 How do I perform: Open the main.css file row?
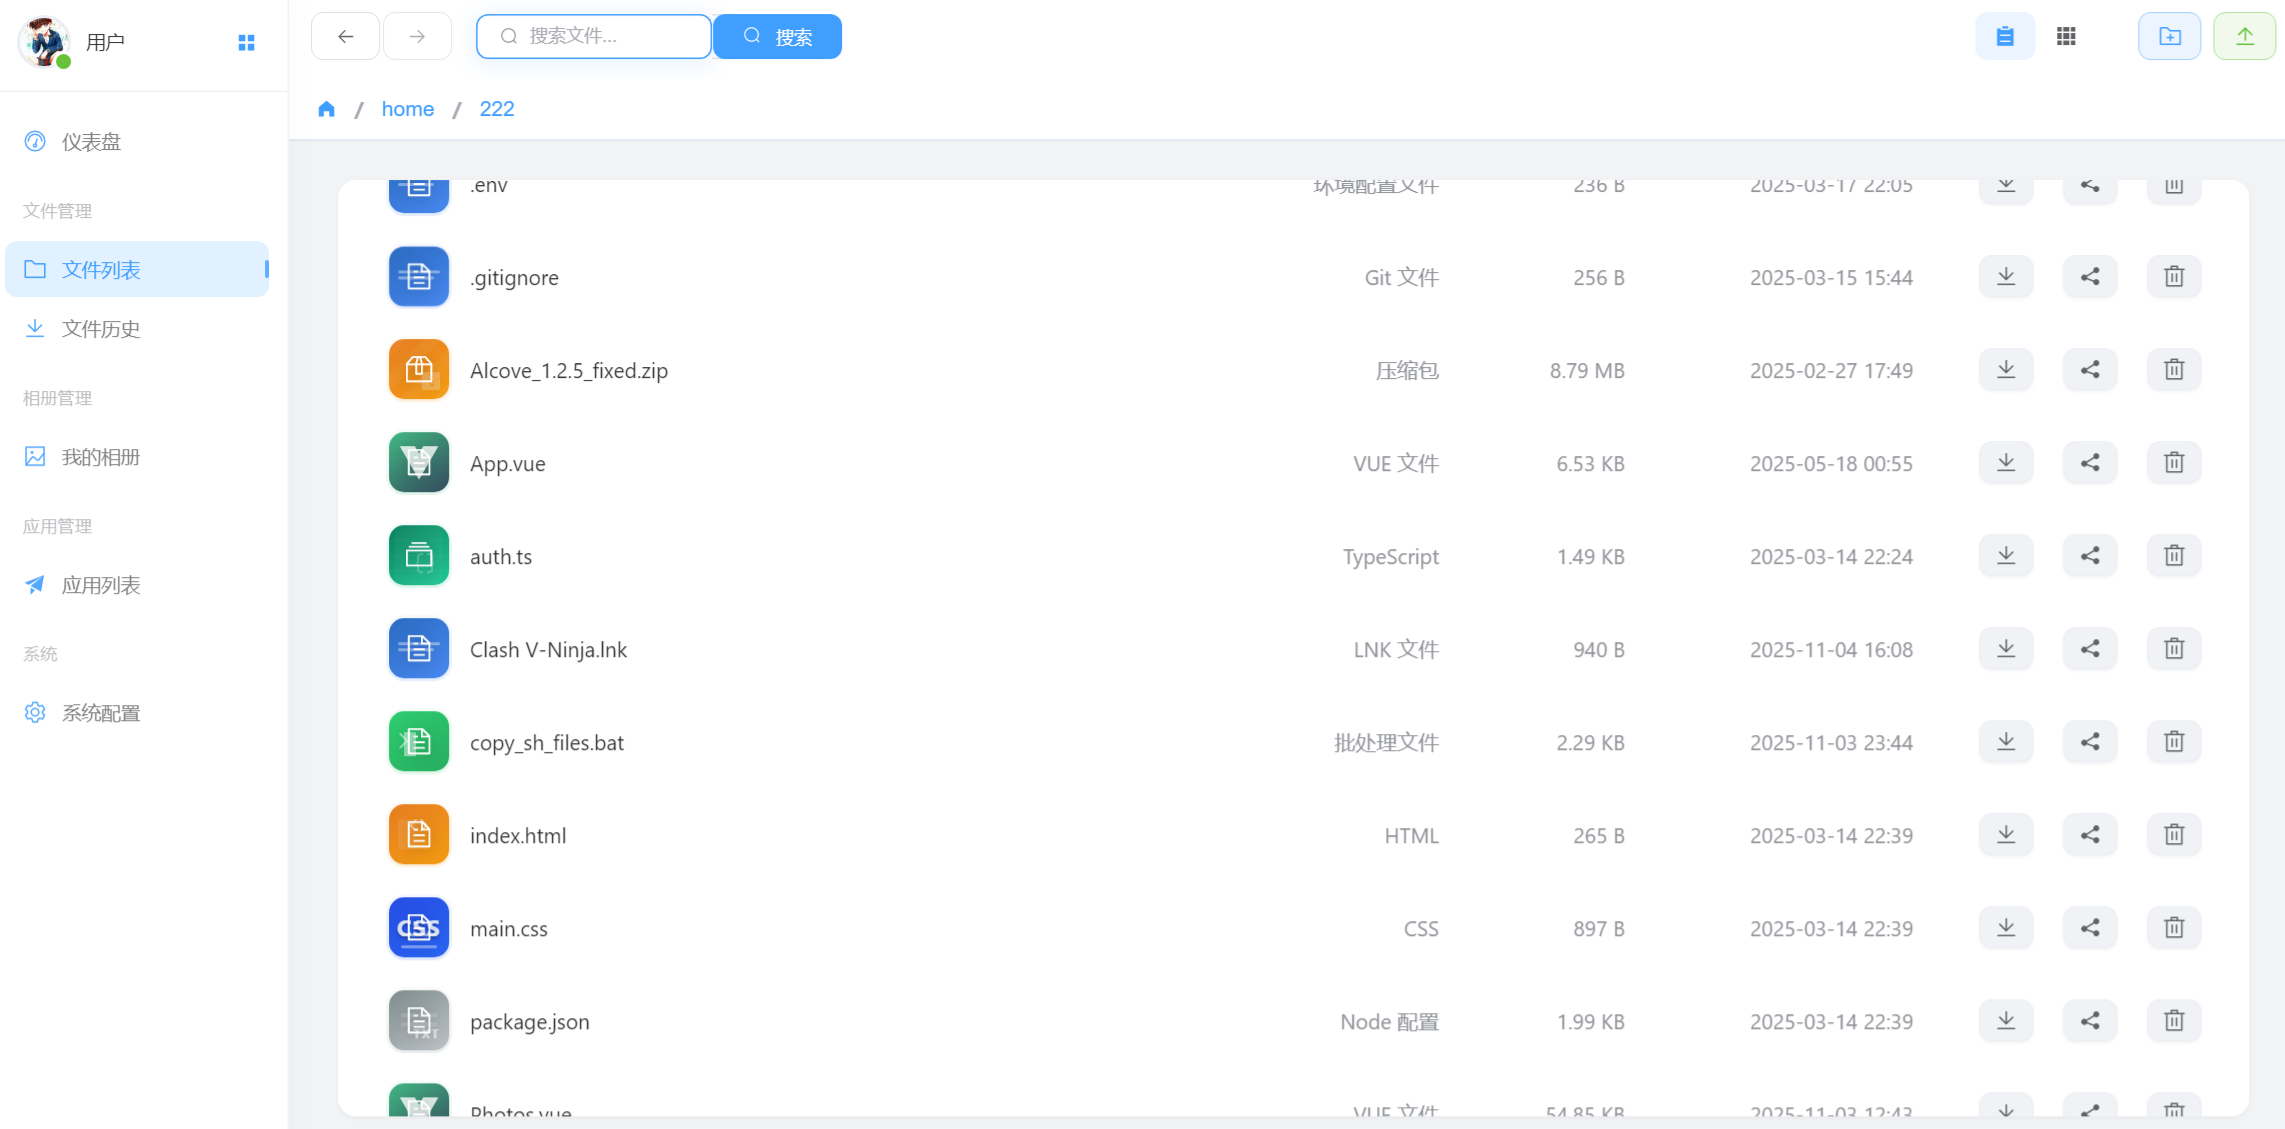pos(509,929)
